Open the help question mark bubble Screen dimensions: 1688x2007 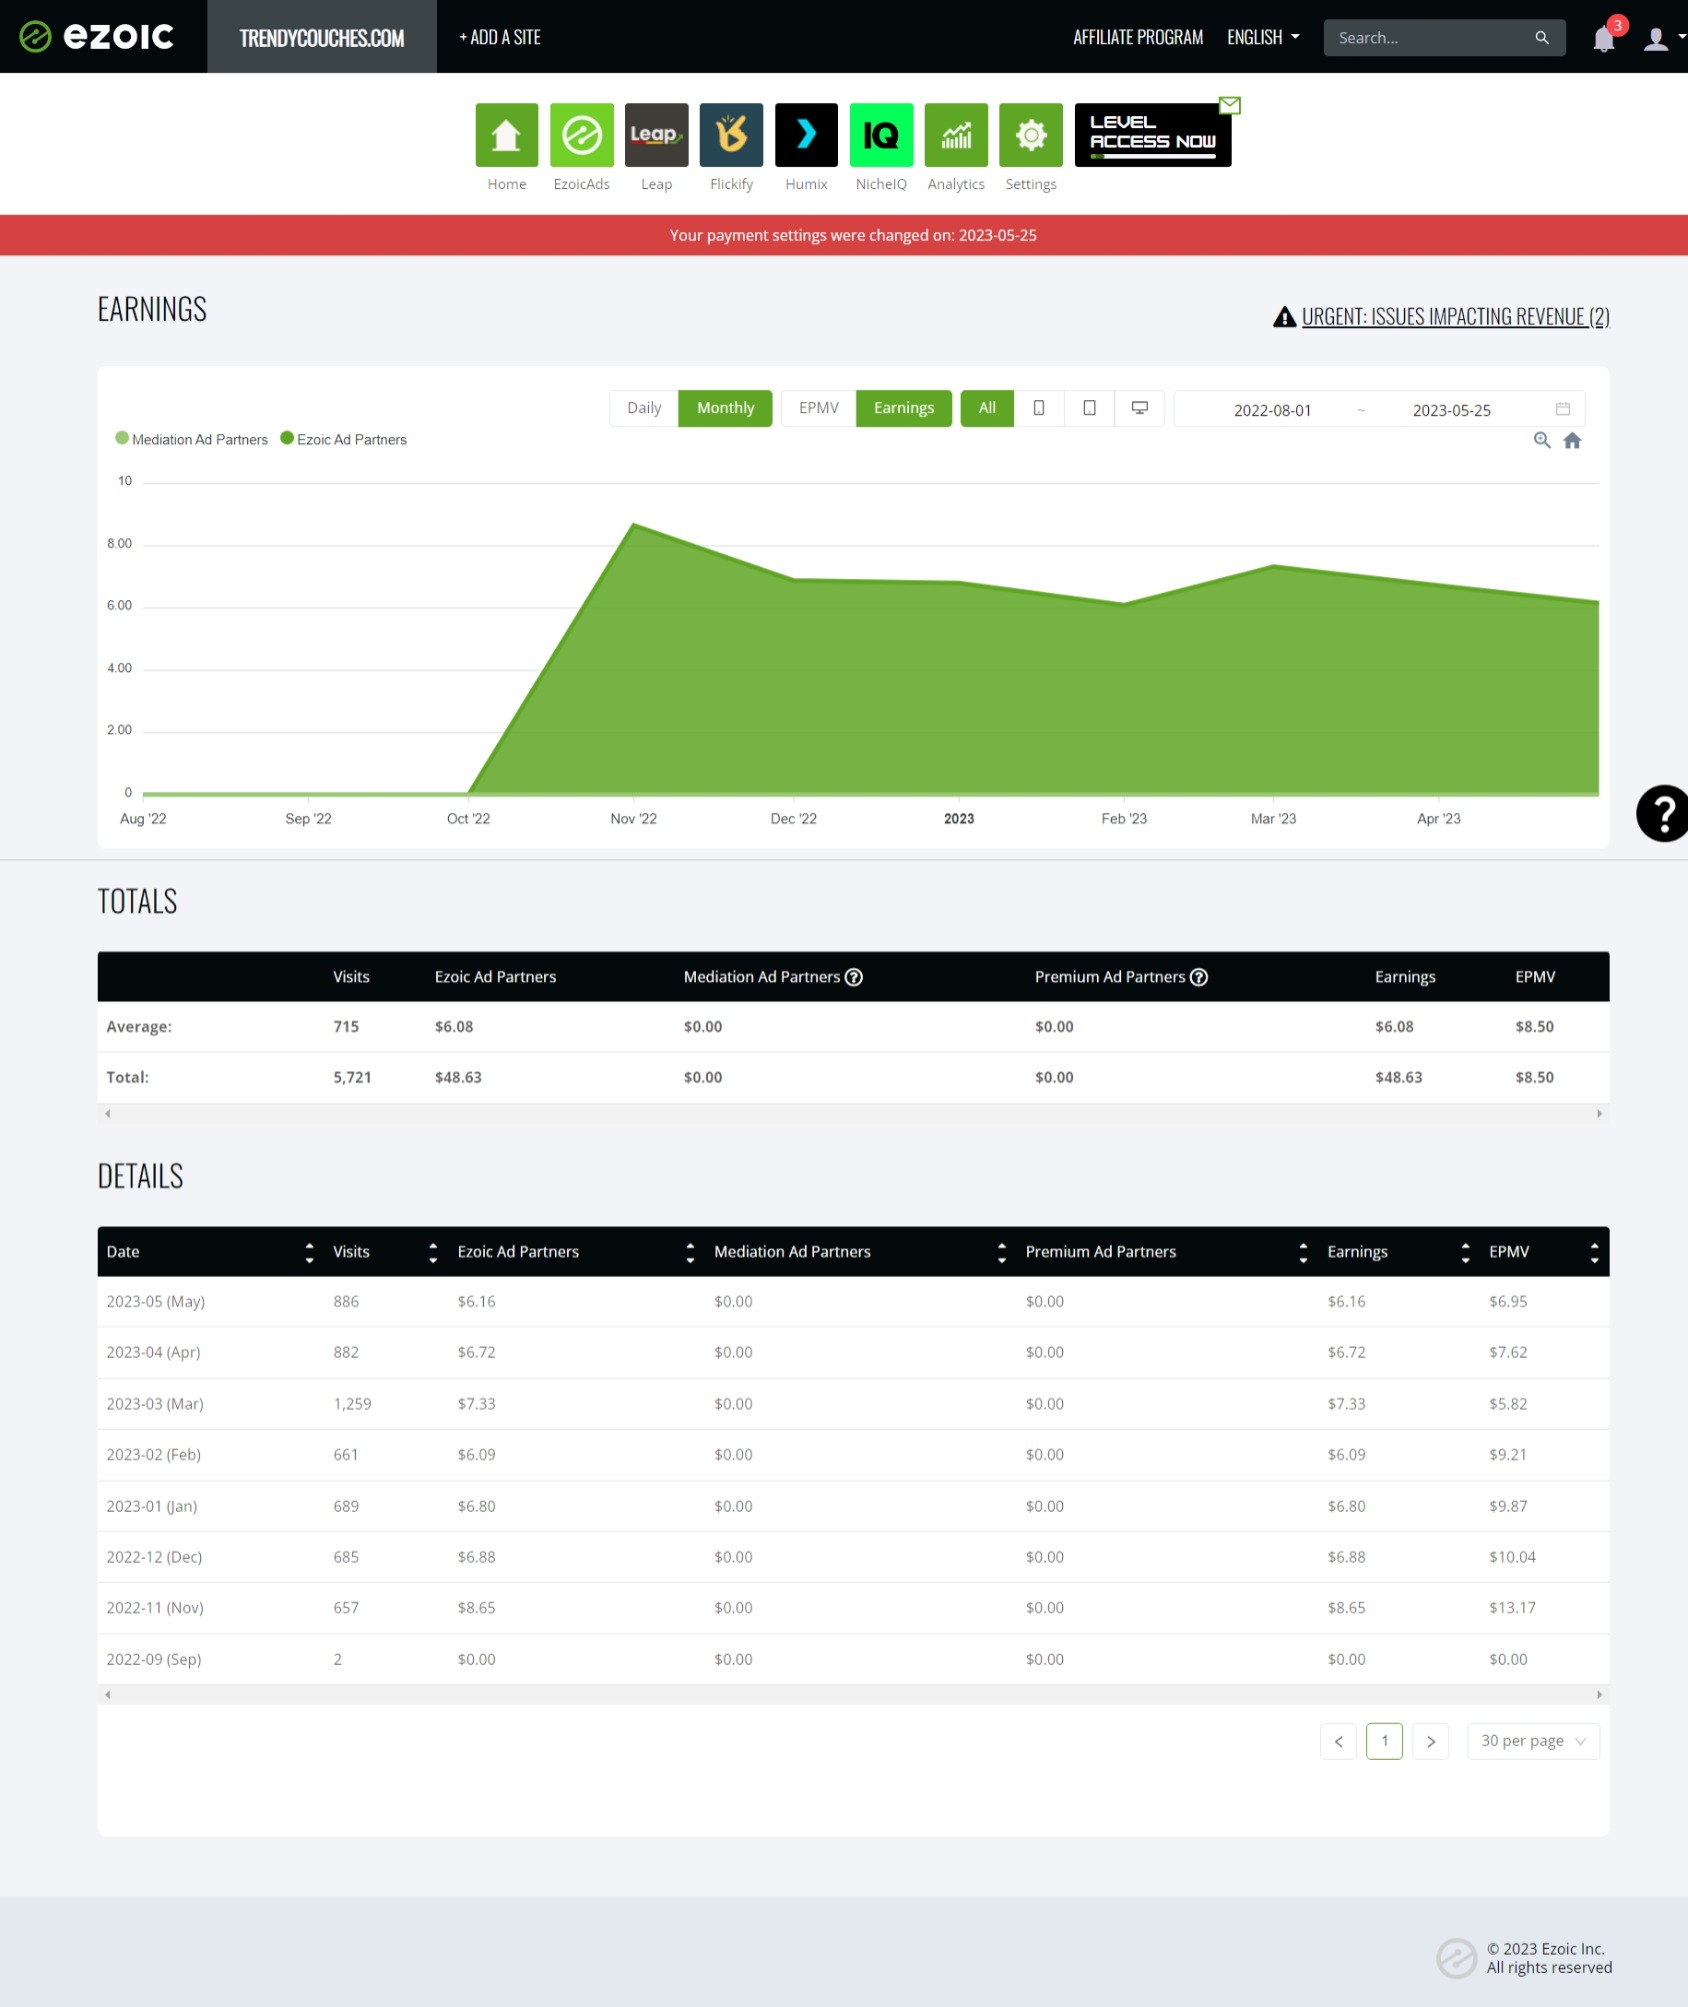(x=1662, y=813)
